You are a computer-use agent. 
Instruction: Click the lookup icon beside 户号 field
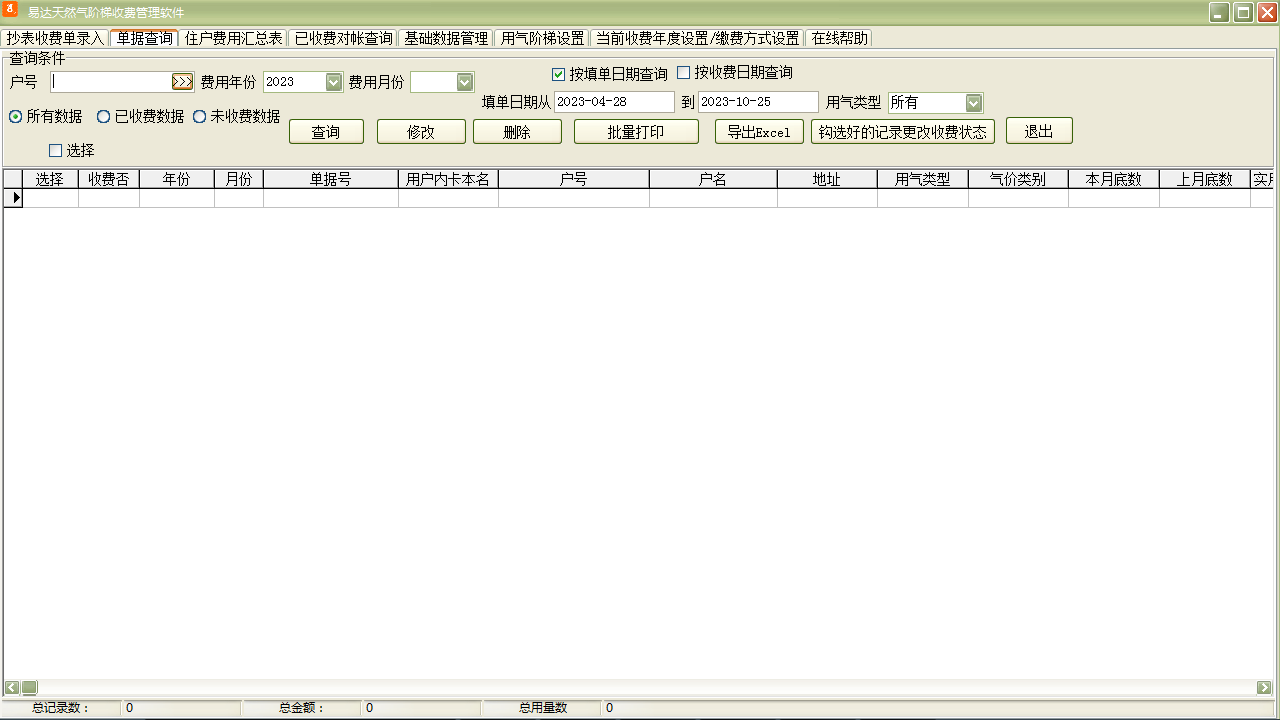click(182, 82)
